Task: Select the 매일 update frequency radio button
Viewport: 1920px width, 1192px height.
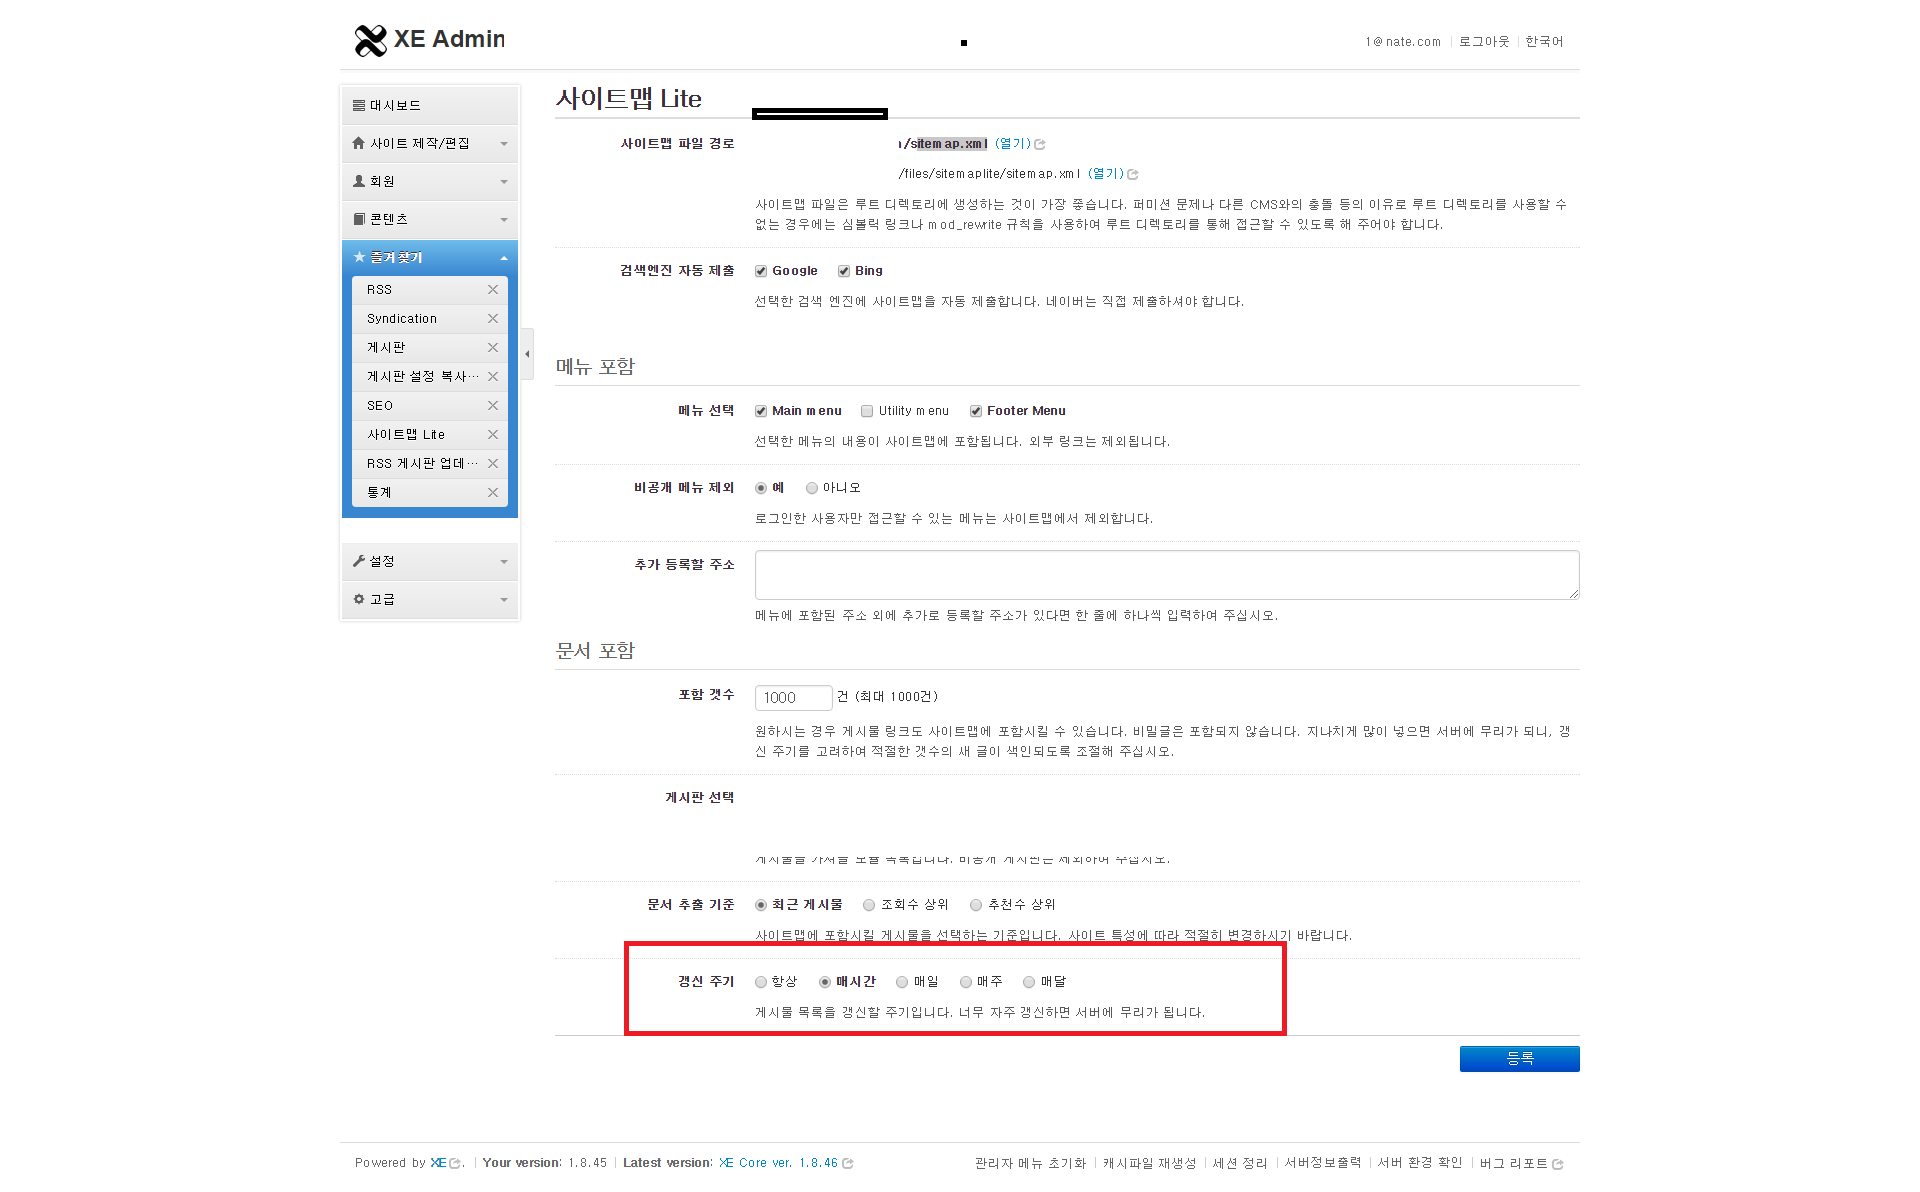Action: pos(901,981)
